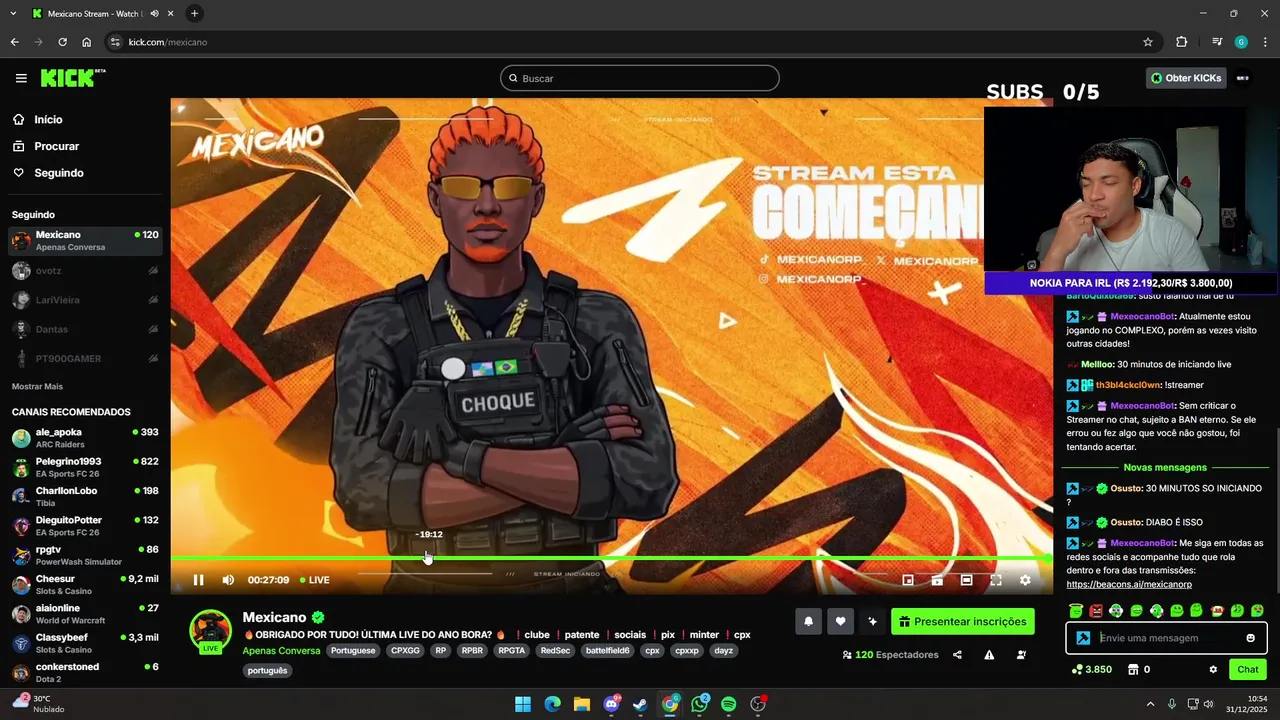Jump to LIVE in the player

(314, 580)
